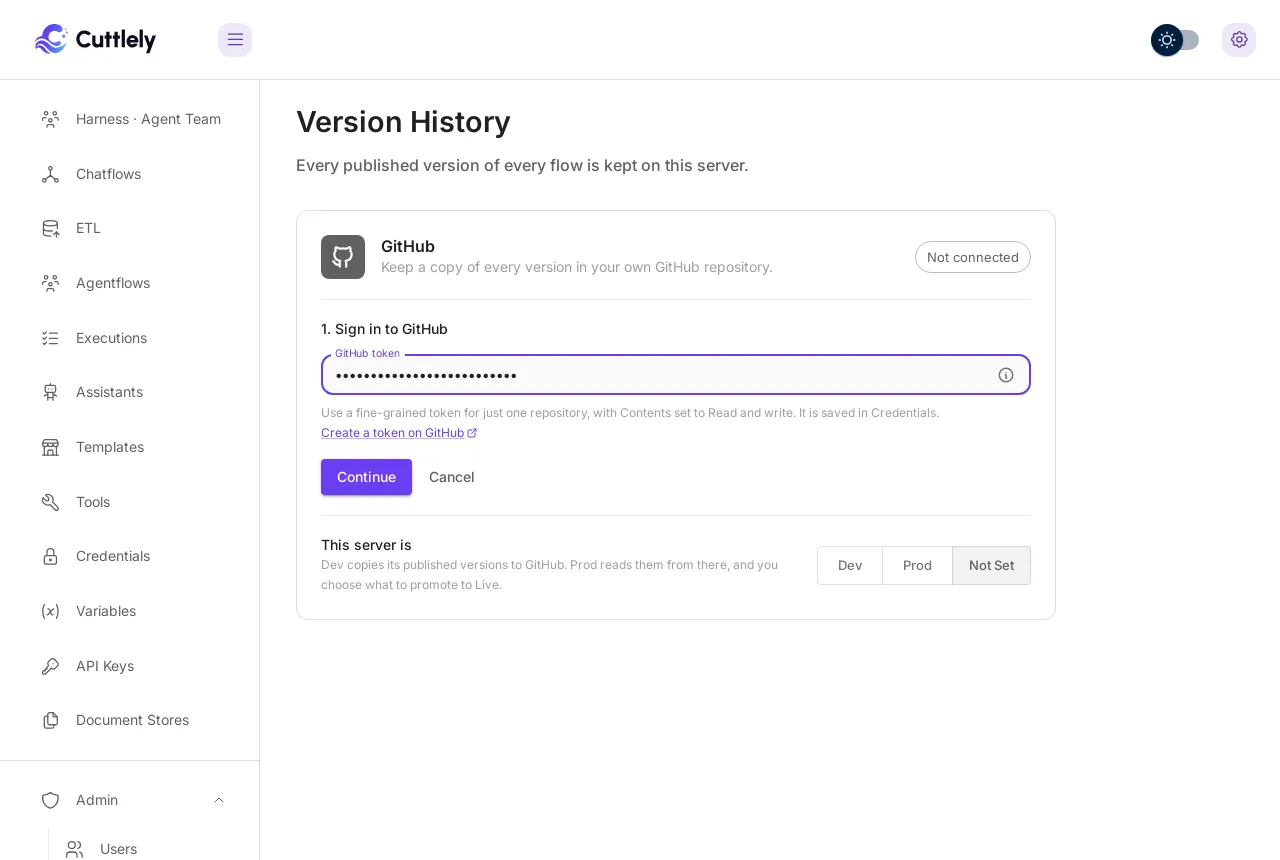
Task: Click the 'This server is' label
Action: pos(366,545)
